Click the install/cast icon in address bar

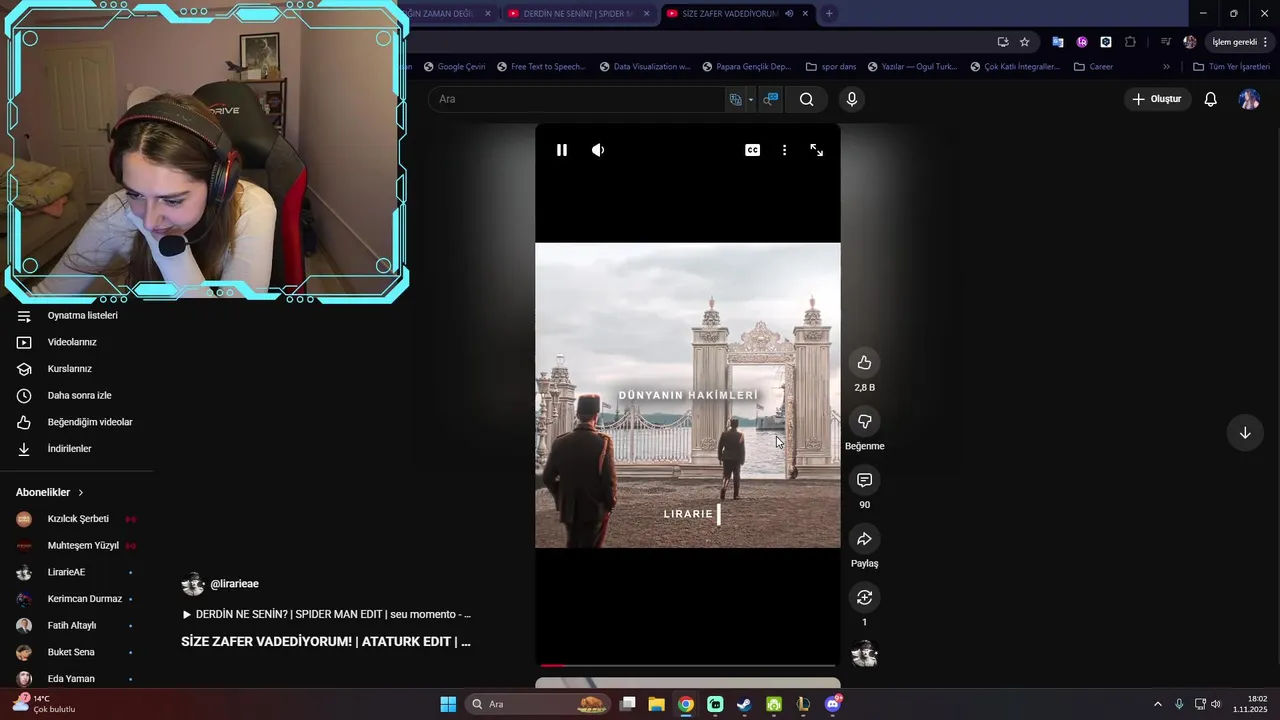pyautogui.click(x=1003, y=42)
